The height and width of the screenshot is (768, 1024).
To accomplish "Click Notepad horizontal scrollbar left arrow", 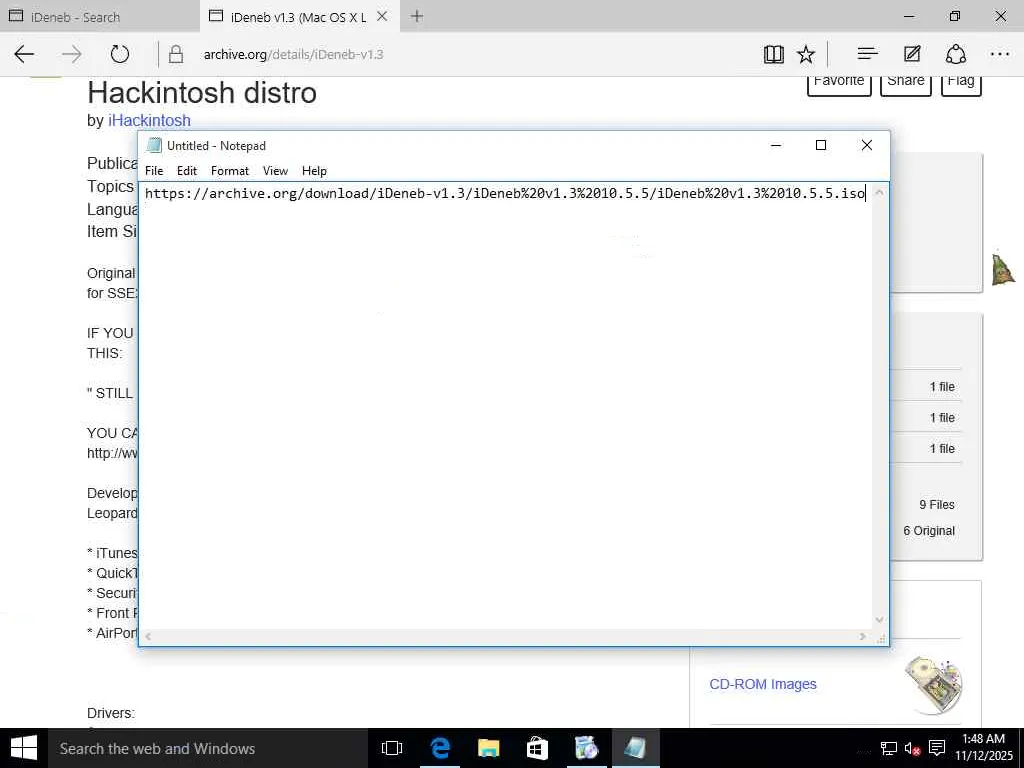I will (148, 636).
